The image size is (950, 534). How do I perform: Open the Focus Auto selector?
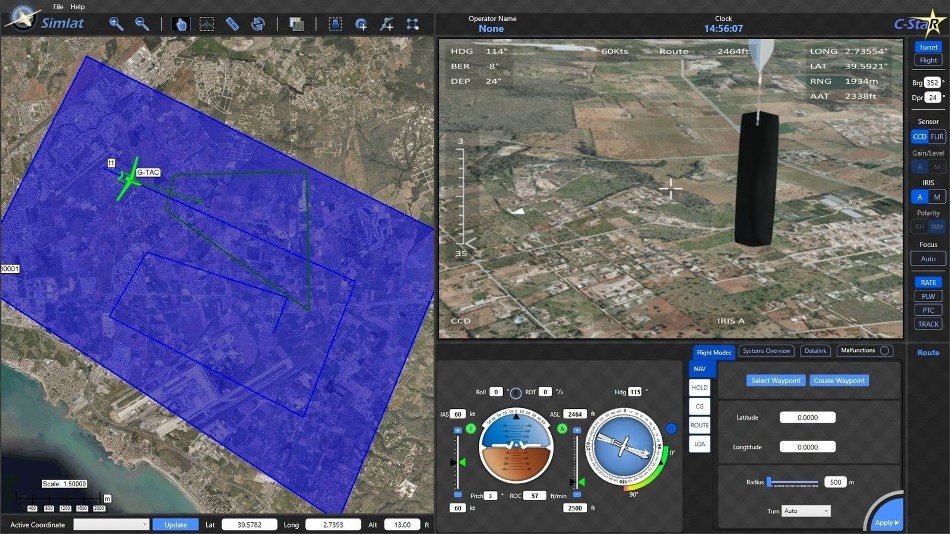click(928, 259)
